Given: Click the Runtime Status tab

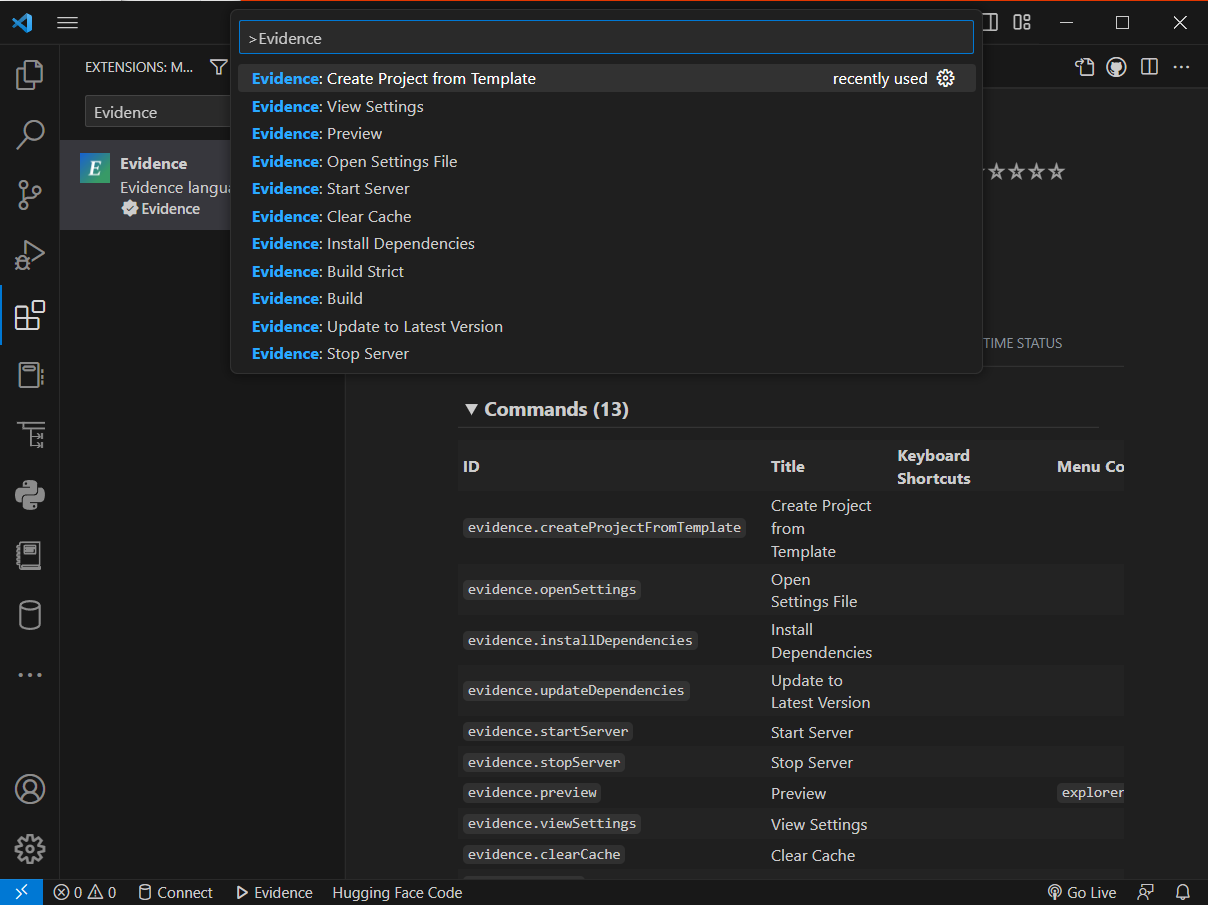Looking at the screenshot, I should click(1022, 343).
